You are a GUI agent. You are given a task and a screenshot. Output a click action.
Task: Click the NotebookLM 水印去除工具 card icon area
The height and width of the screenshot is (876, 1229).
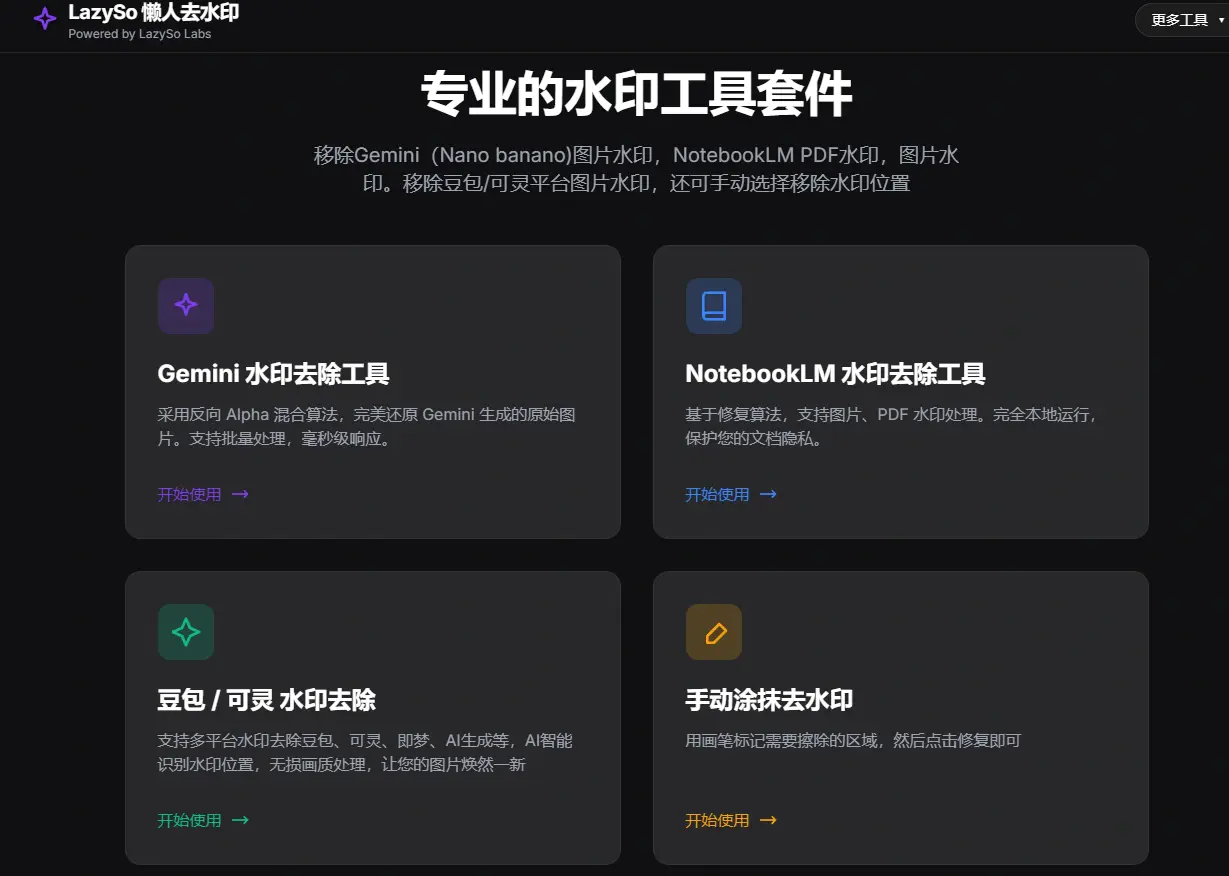pyautogui.click(x=713, y=306)
